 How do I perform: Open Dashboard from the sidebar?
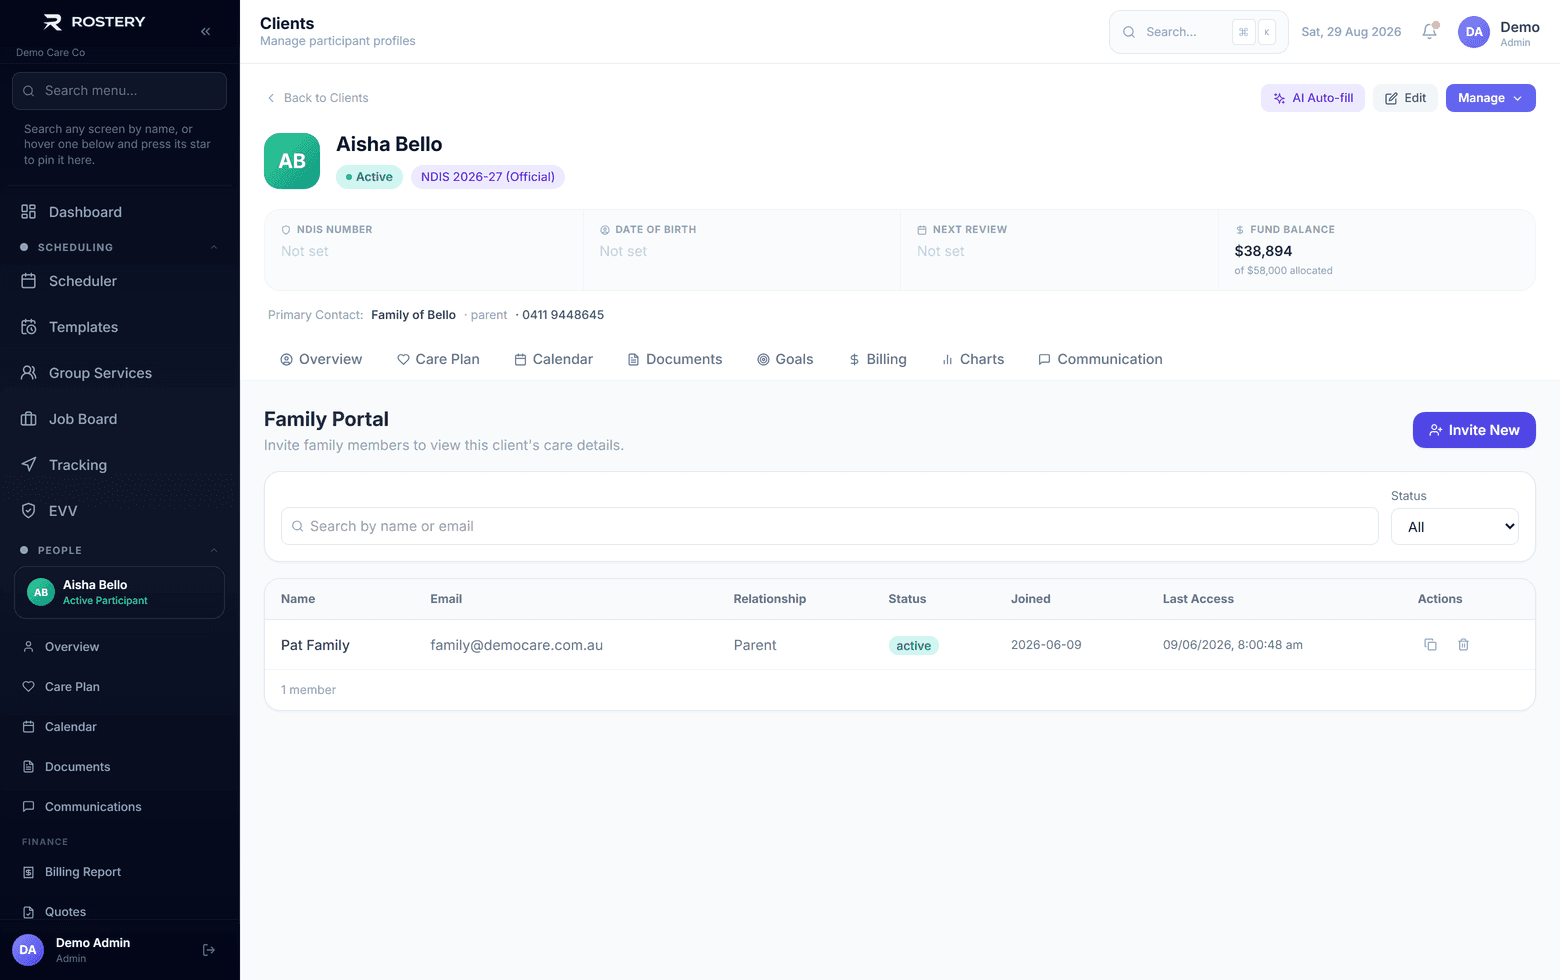click(120, 212)
